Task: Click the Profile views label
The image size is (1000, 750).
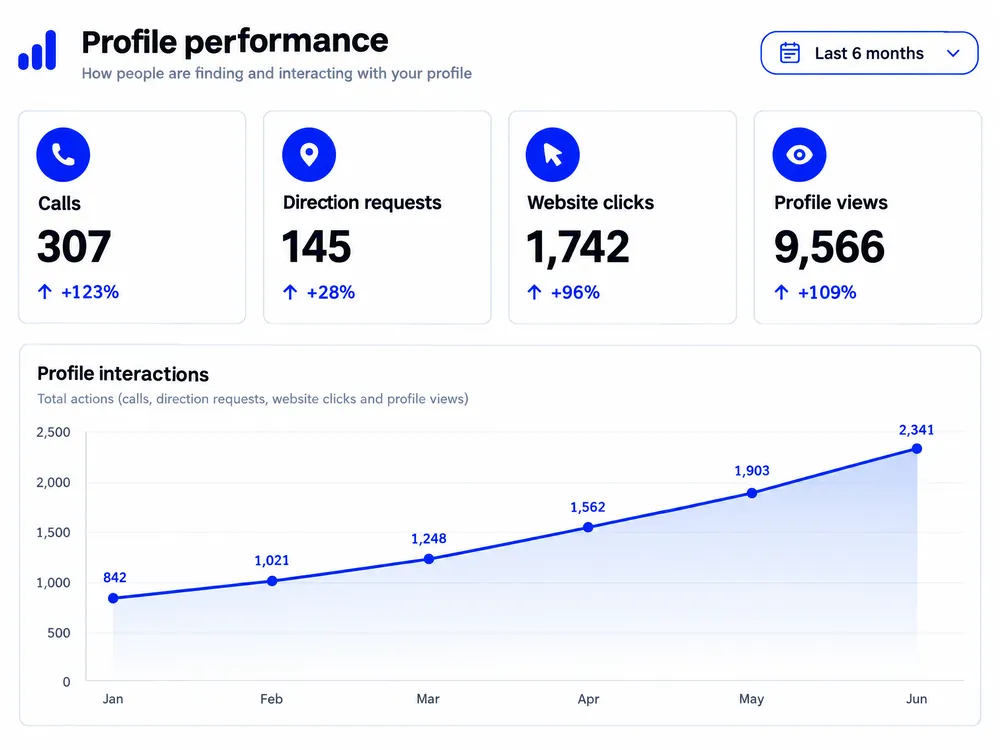Action: click(x=831, y=203)
